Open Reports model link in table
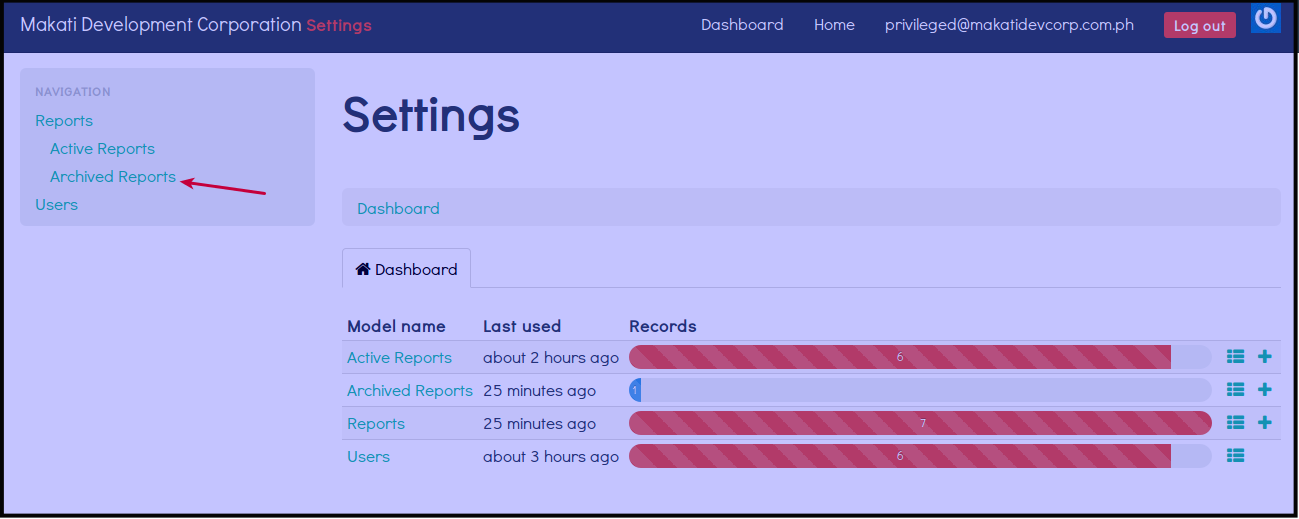Screen dimensions: 1299x519 point(376,424)
